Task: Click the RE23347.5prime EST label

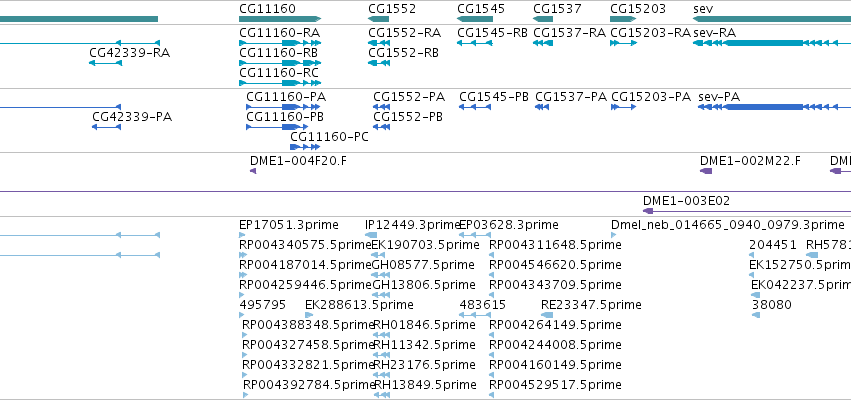Action: (x=592, y=304)
